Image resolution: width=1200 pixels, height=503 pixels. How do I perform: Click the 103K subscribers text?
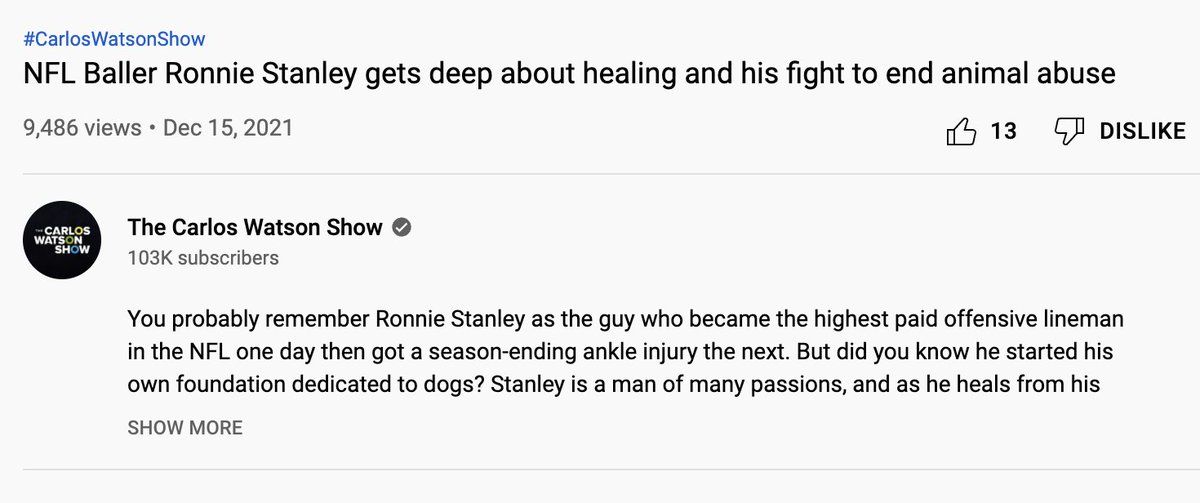[x=203, y=258]
